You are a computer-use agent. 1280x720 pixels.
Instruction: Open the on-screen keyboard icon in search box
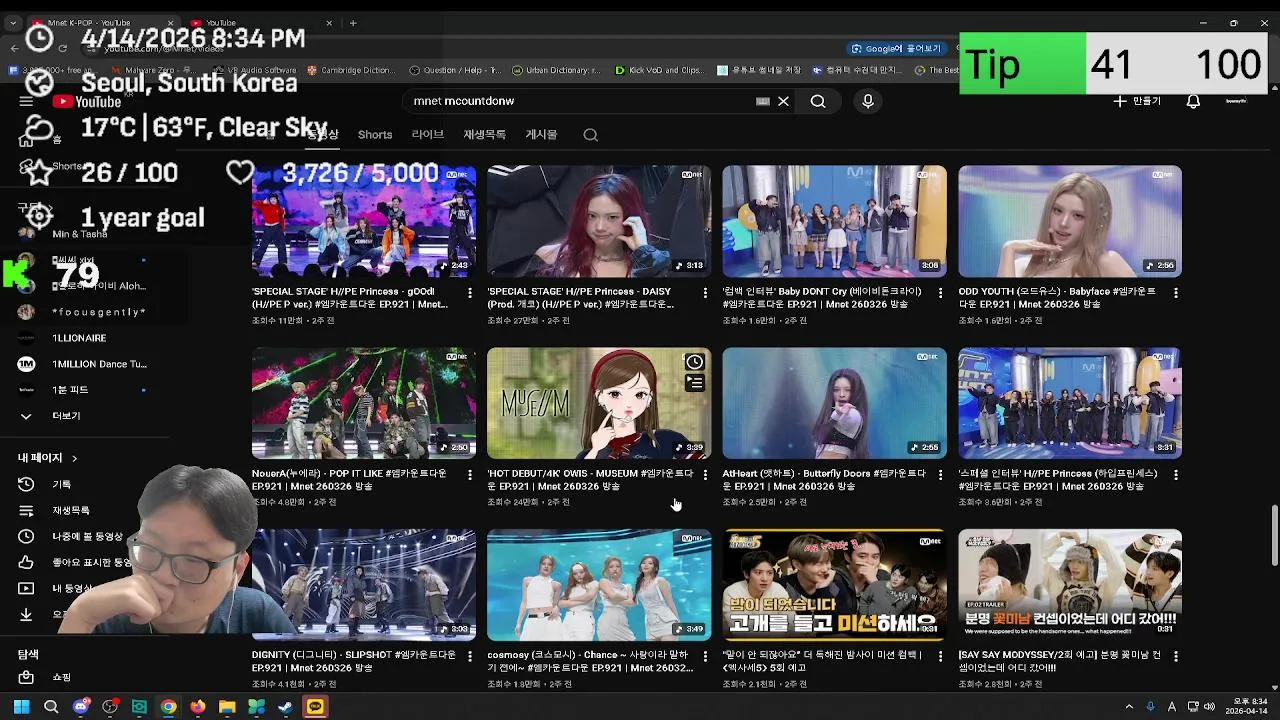click(x=762, y=101)
